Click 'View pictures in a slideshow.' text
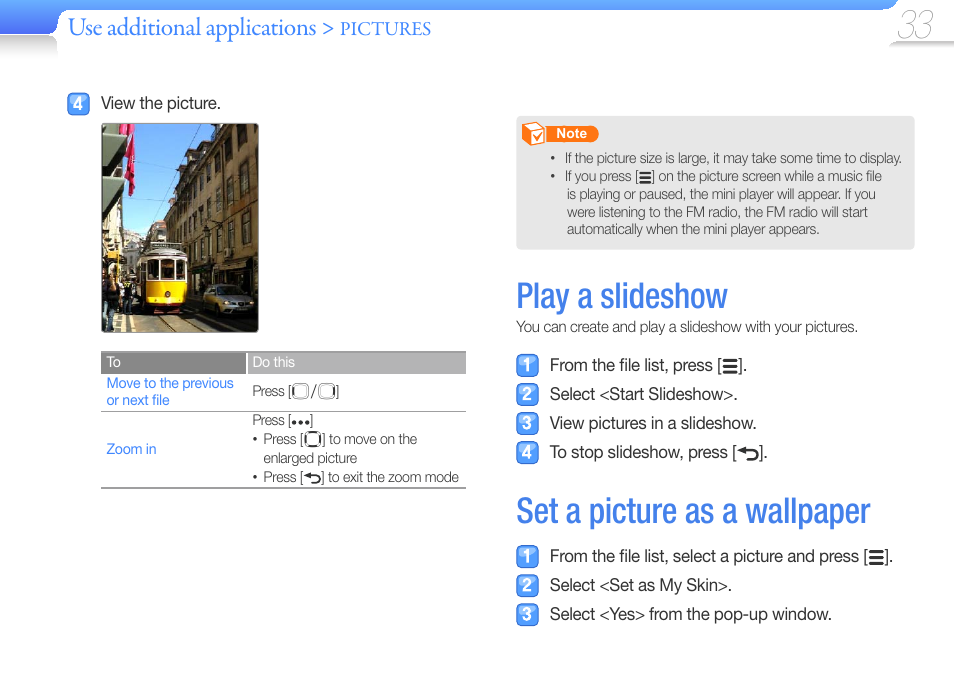The width and height of the screenshot is (954, 674). click(653, 423)
